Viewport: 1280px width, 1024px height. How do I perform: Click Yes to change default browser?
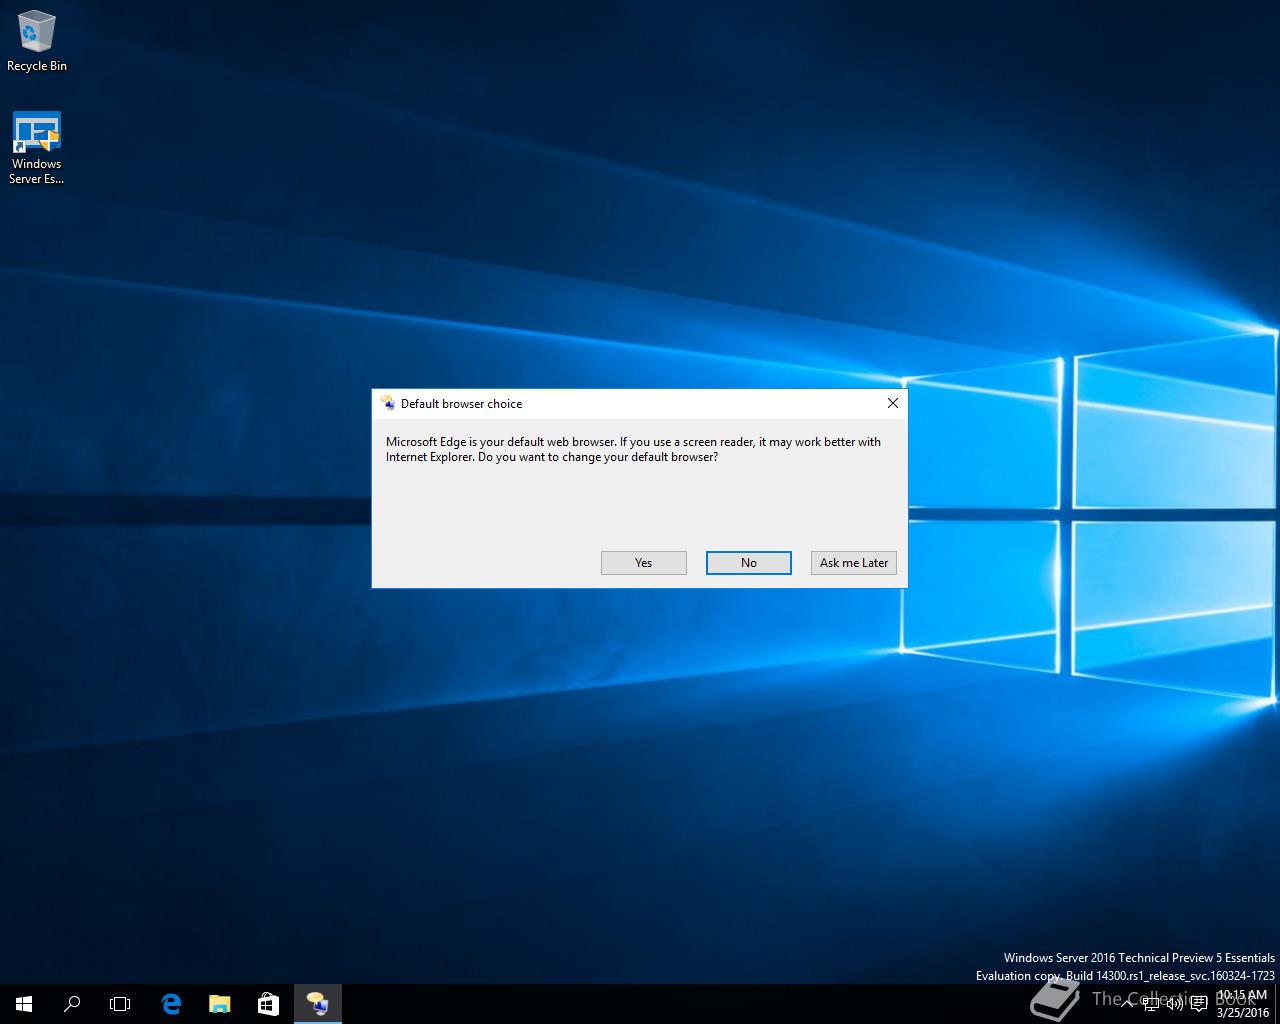[643, 563]
